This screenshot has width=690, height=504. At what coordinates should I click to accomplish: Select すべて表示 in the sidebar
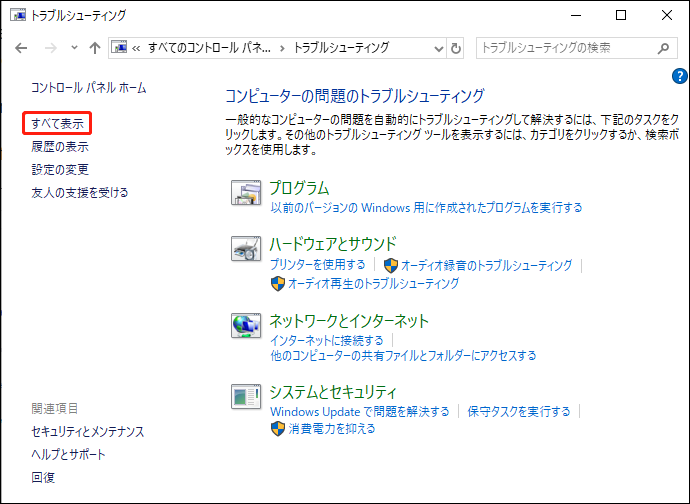tap(57, 124)
